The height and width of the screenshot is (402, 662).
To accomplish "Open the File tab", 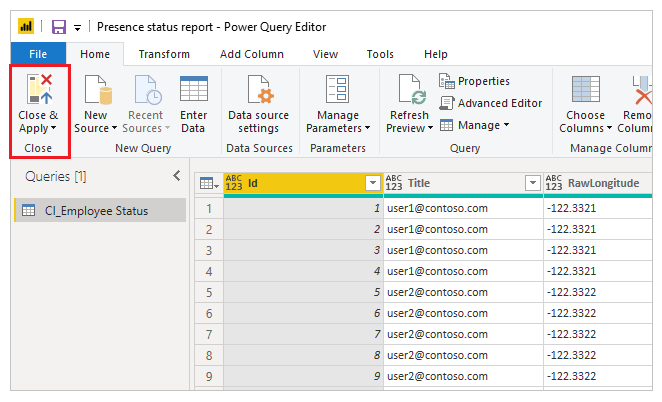I will click(38, 54).
